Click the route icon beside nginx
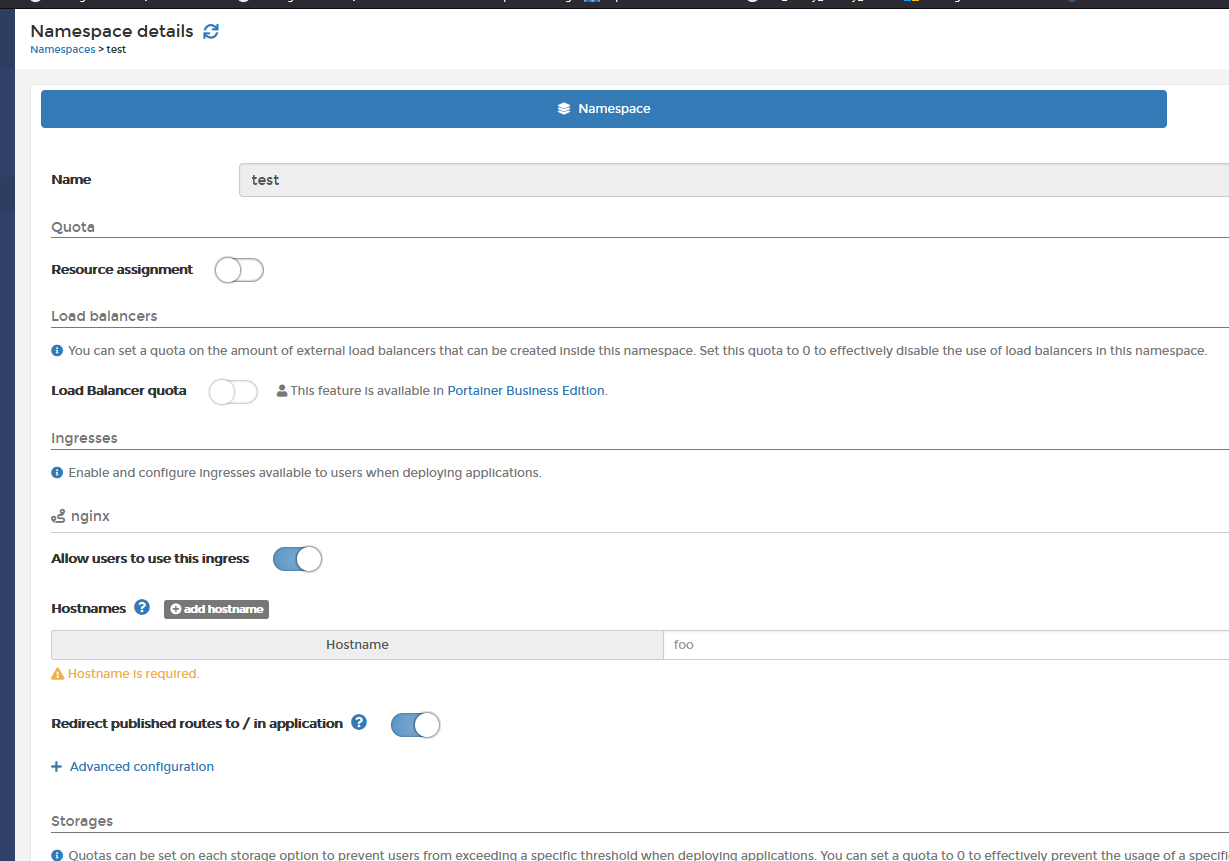The image size is (1229, 861). pyautogui.click(x=58, y=515)
